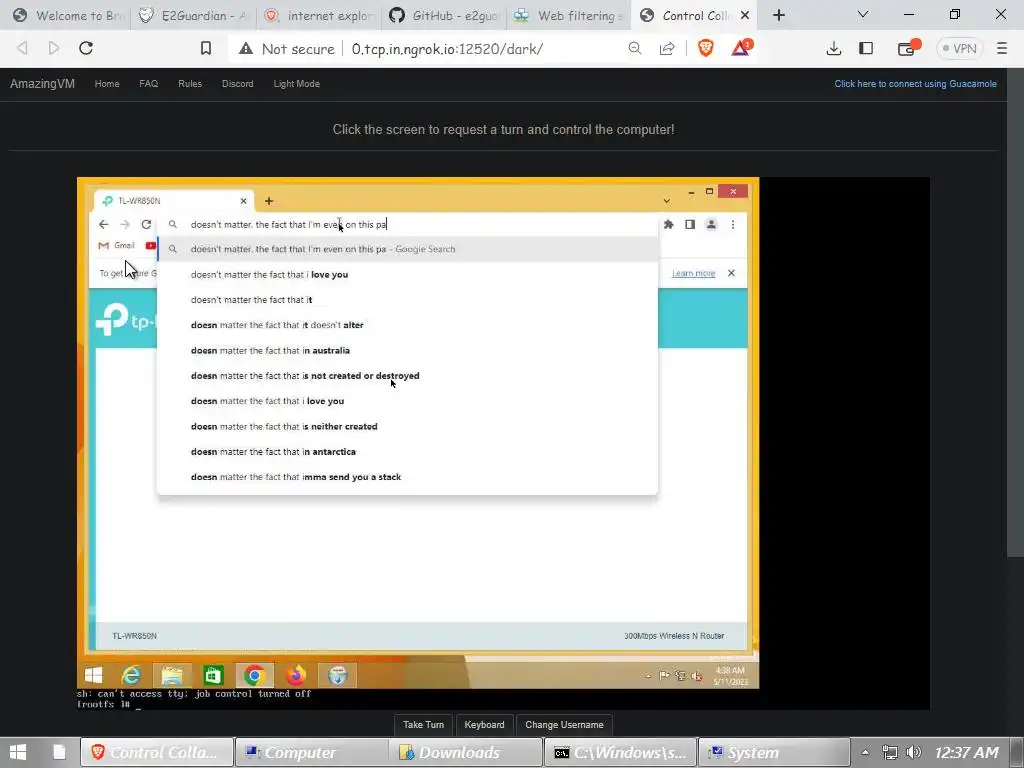Viewport: 1024px width, 768px height.
Task: Open Brave Rewards triangle icon
Action: click(x=741, y=48)
